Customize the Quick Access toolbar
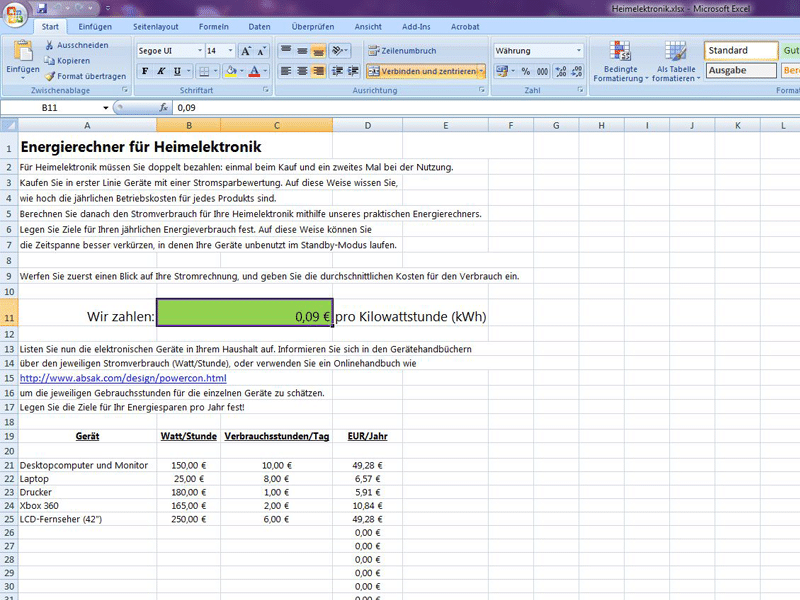Image resolution: width=800 pixels, height=600 pixels. click(108, 8)
